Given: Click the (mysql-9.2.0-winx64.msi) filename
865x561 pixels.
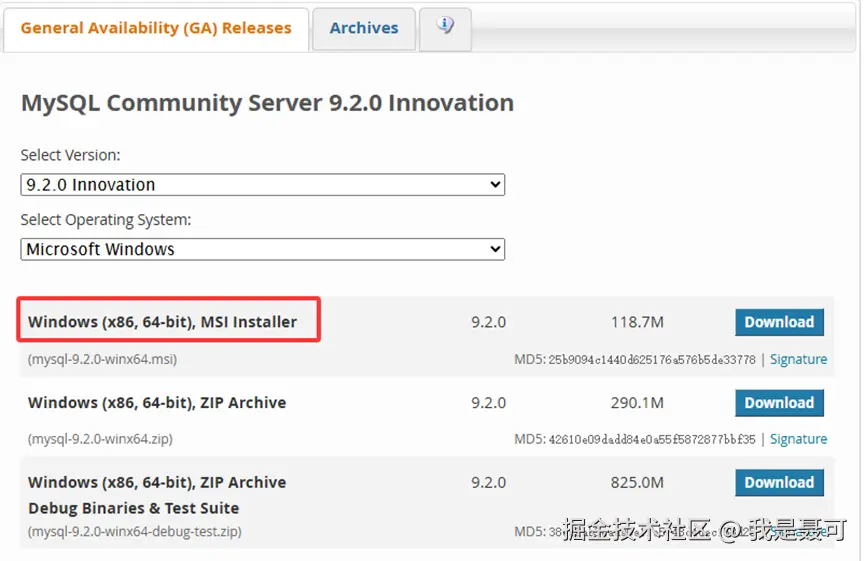Looking at the screenshot, I should pyautogui.click(x=103, y=360).
